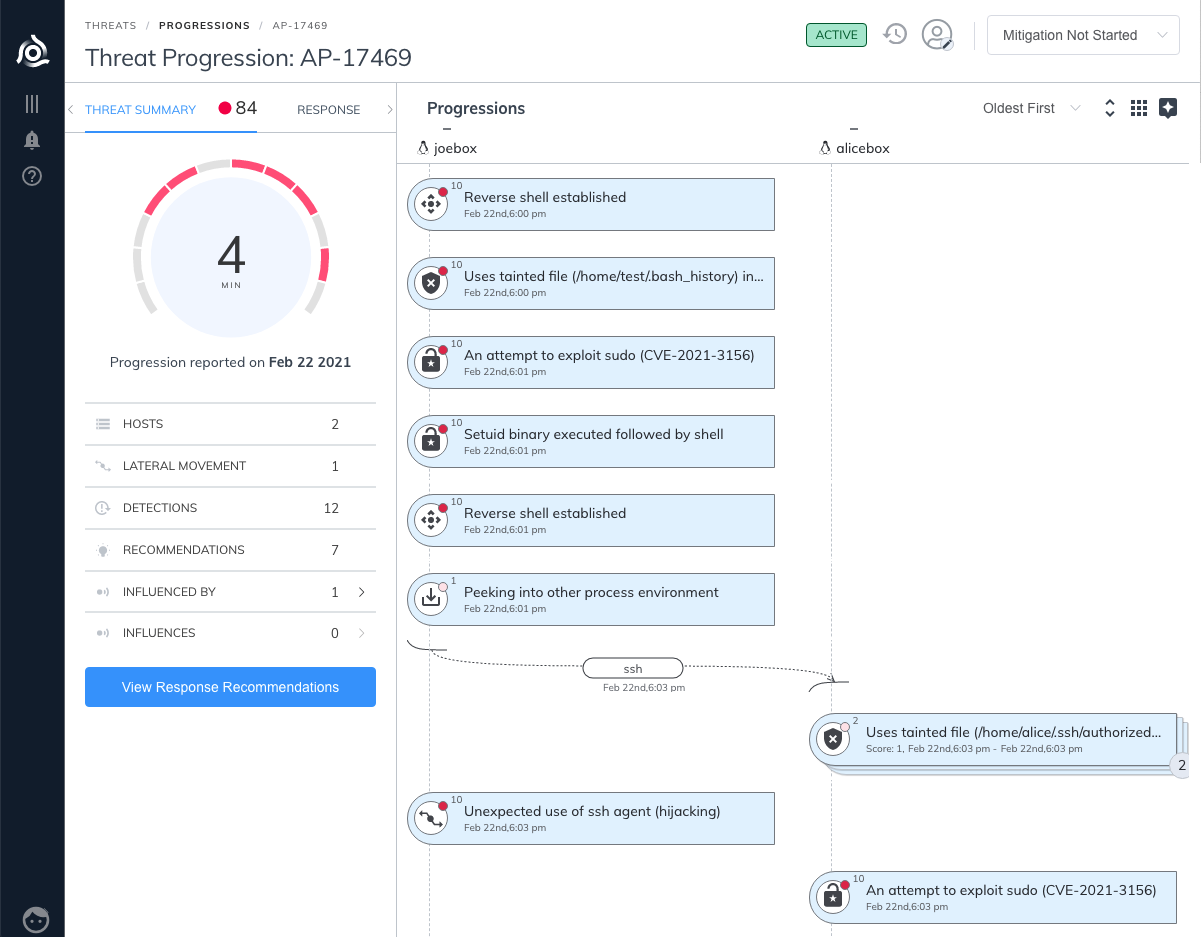Image resolution: width=1201 pixels, height=937 pixels.
Task: Open user avatar at sidebar bottom
Action: [35, 919]
